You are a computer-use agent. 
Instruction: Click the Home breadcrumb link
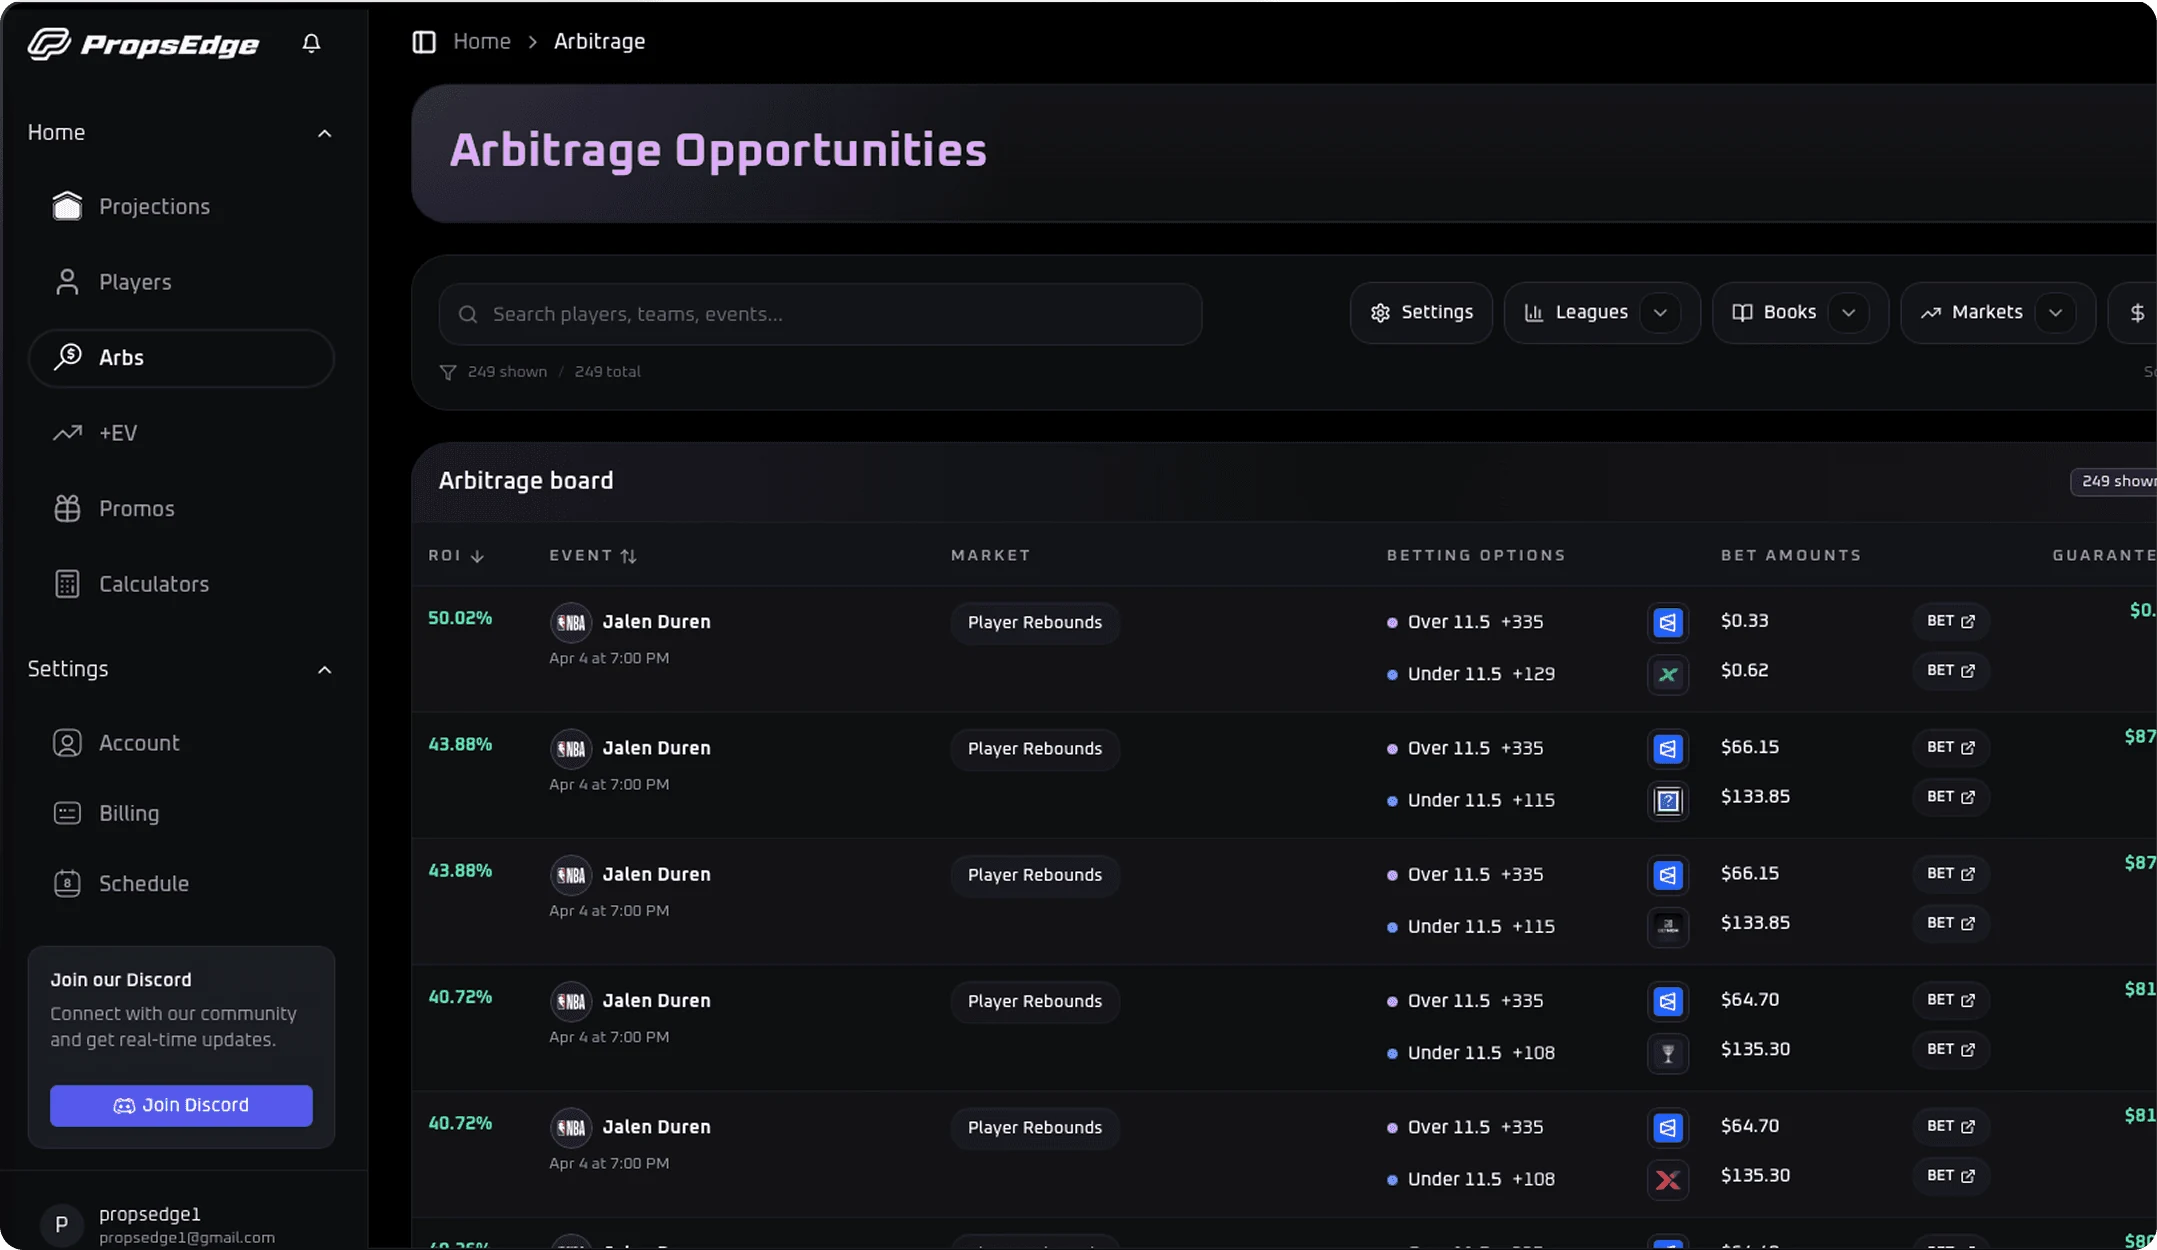tap(482, 42)
